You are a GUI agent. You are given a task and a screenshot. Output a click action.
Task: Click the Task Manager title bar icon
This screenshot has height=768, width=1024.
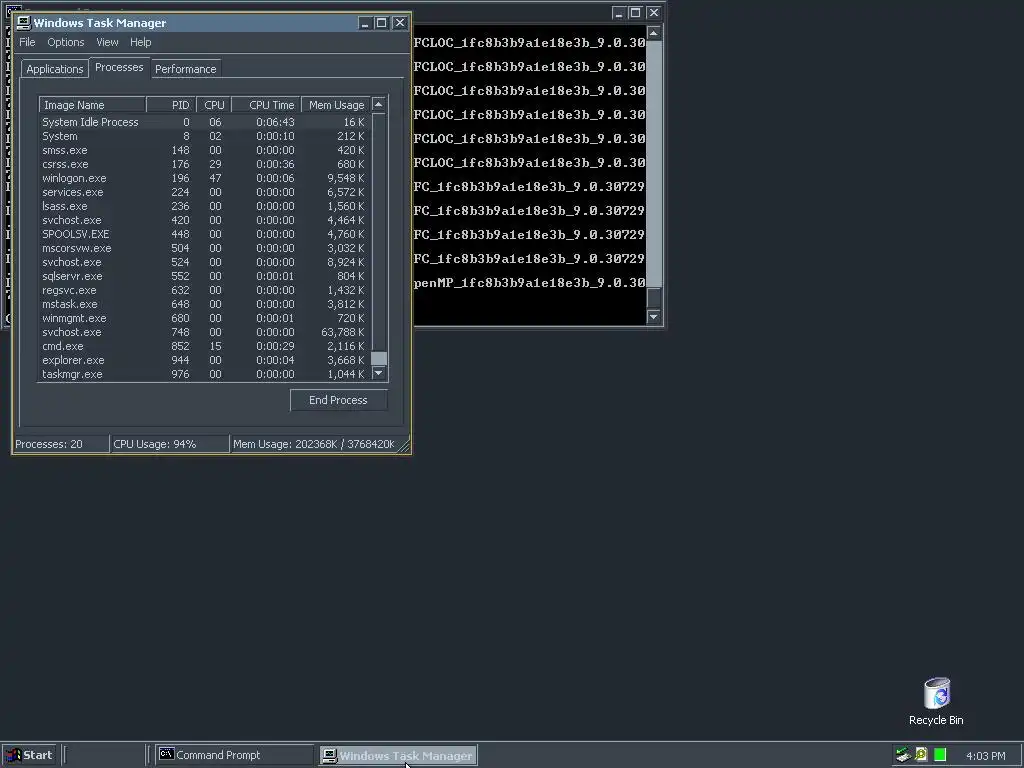24,23
